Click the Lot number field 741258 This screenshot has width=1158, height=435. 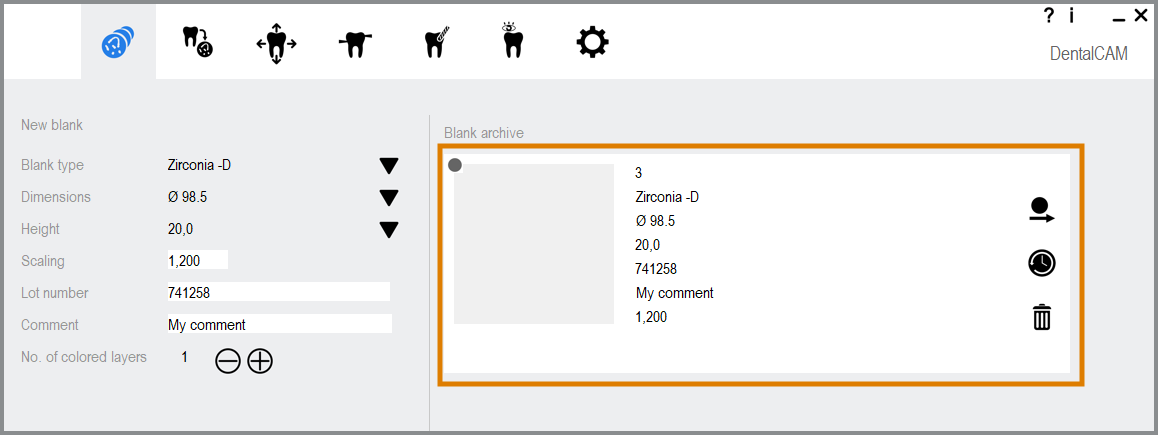pos(278,292)
